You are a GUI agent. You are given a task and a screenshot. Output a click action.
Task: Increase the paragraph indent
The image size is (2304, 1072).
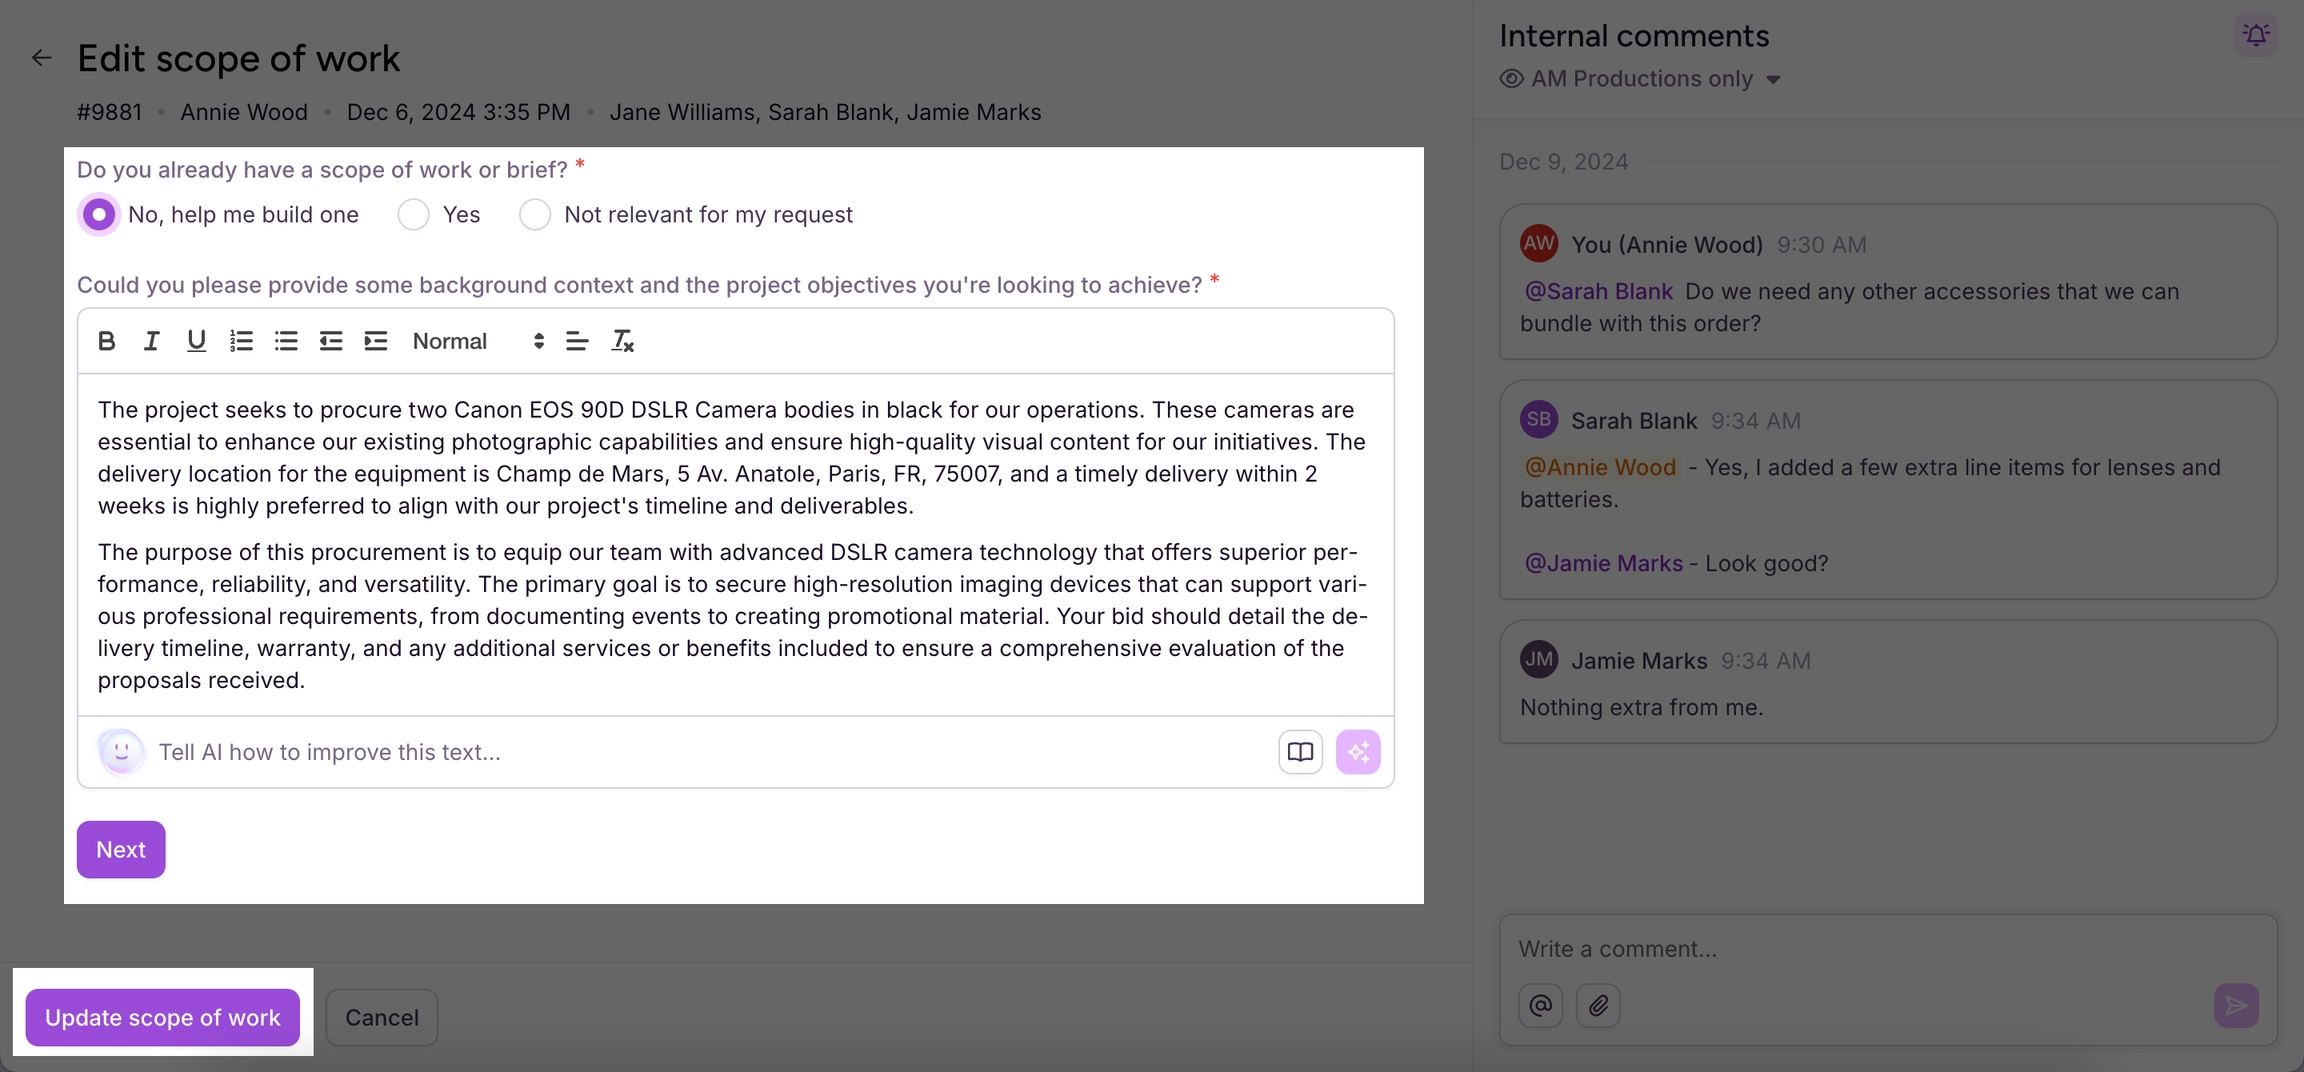coord(376,341)
